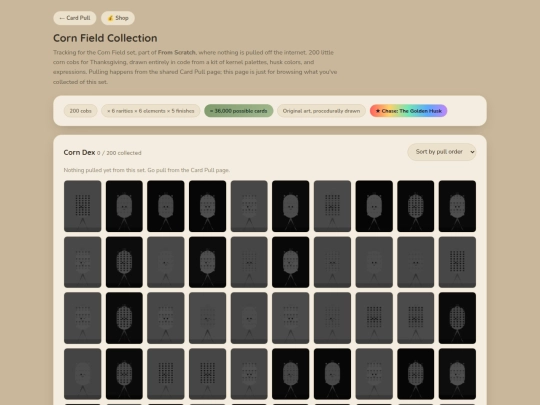Click the Nothing pulled yet message
The width and height of the screenshot is (540, 405).
[x=147, y=170]
